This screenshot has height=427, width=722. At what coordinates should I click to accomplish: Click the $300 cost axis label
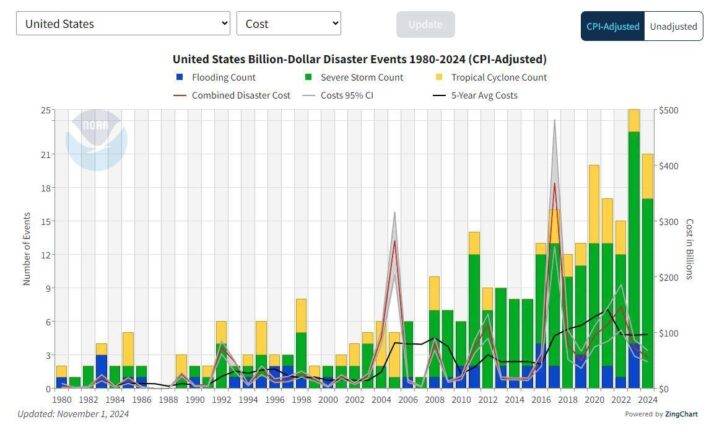pos(669,222)
